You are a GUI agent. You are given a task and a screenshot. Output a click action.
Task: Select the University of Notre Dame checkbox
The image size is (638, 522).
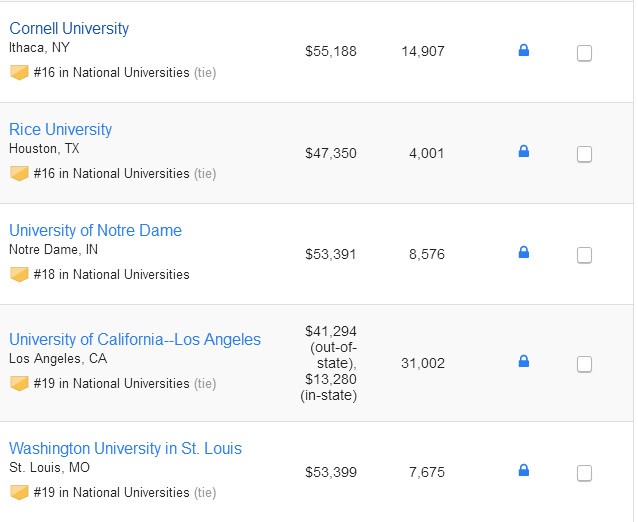click(584, 255)
